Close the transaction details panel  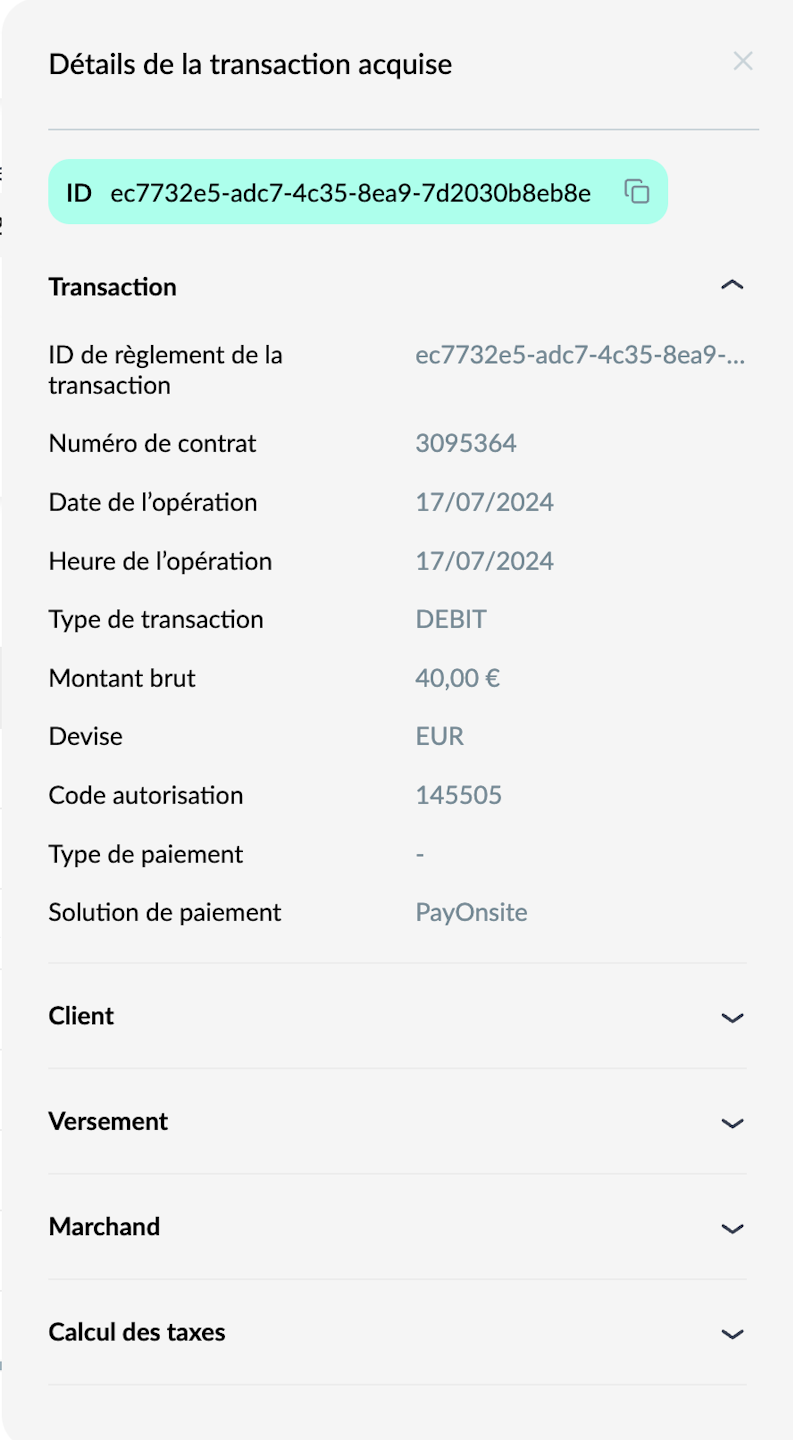tap(742, 61)
